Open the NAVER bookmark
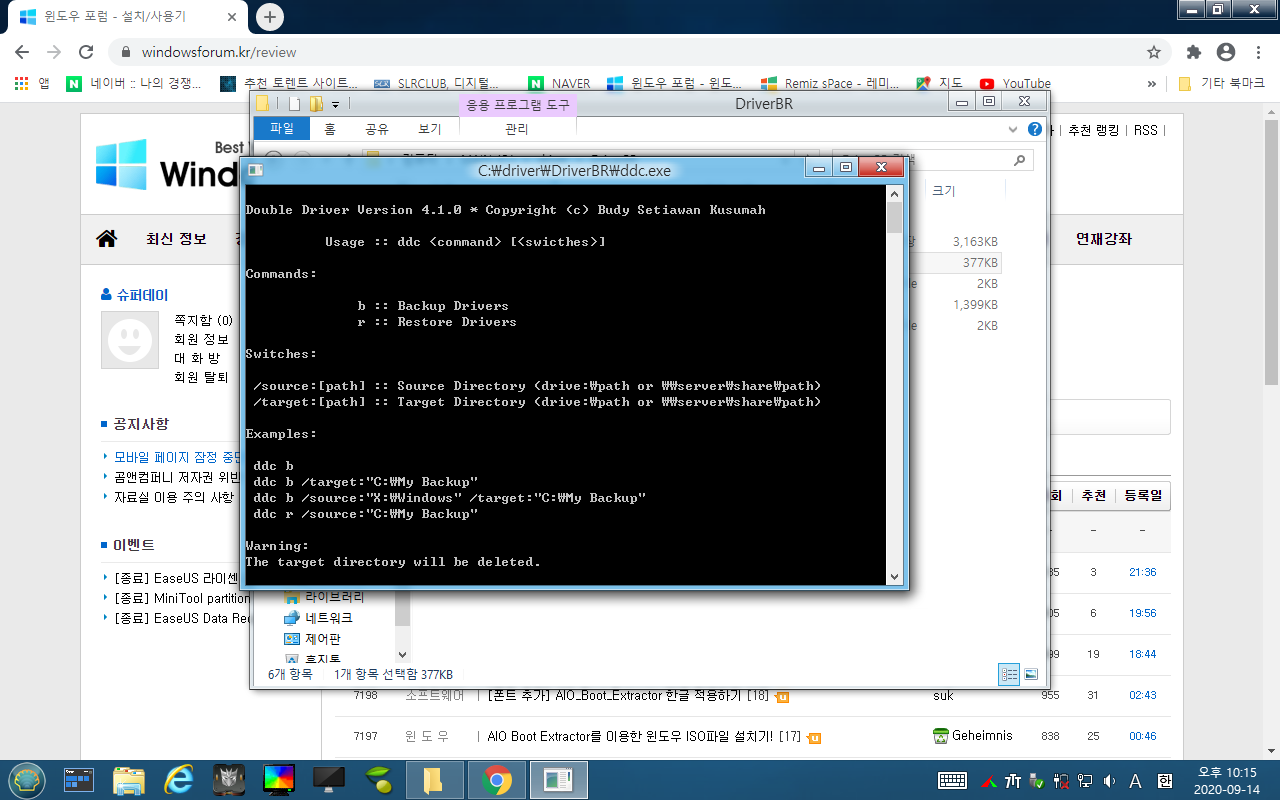The image size is (1280, 800). click(560, 84)
